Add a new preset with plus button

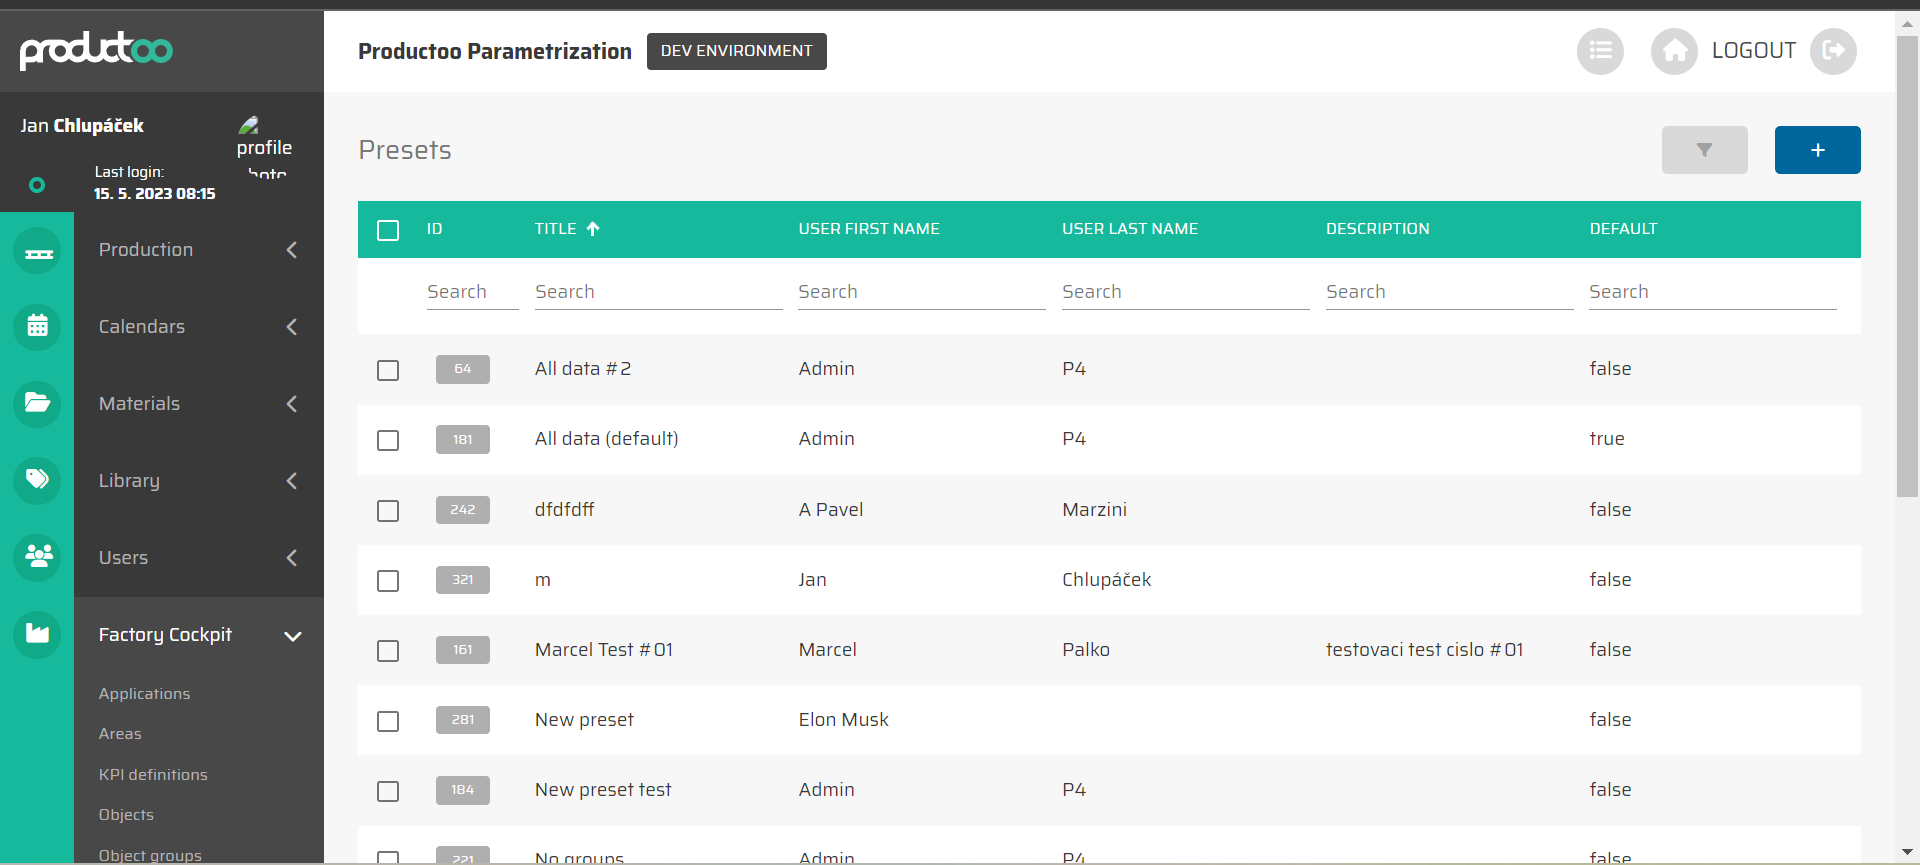pyautogui.click(x=1817, y=150)
